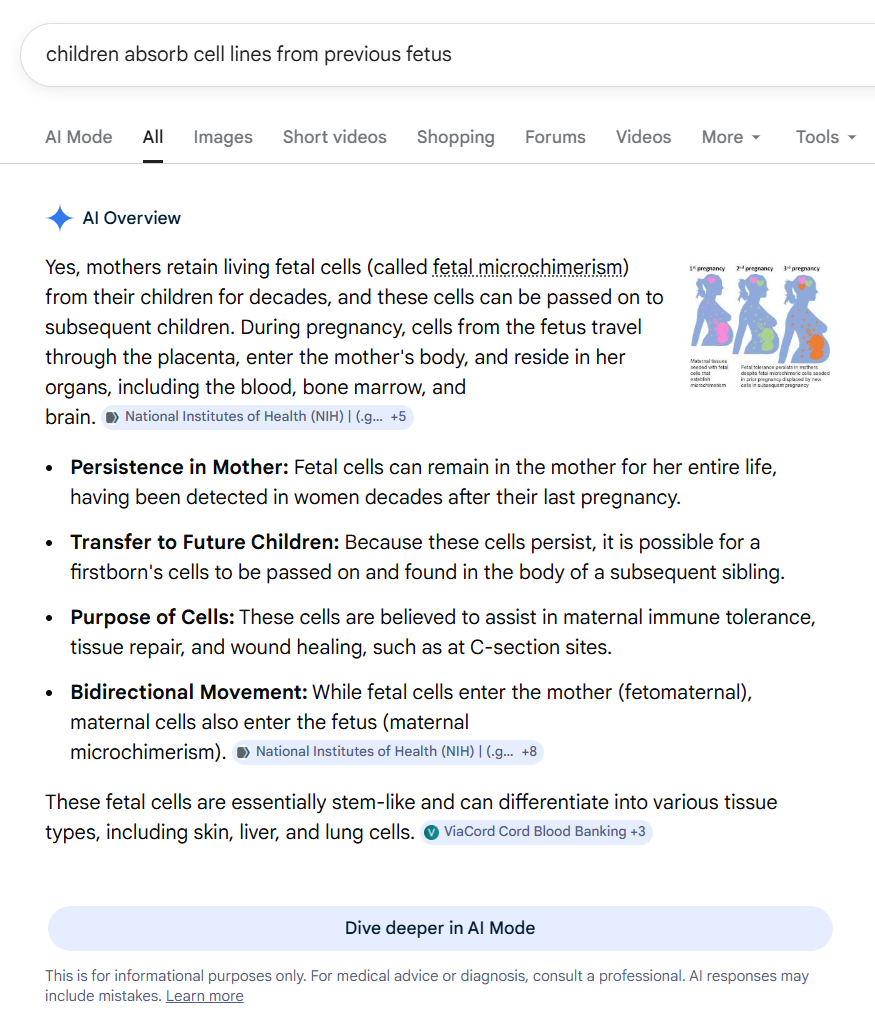Click the AI Overview sparkle icon
The width and height of the screenshot is (875, 1011).
[60, 218]
